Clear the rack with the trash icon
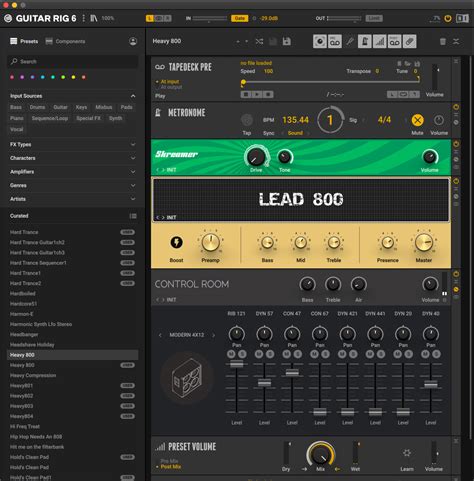This screenshot has width=474, height=481. 443,41
